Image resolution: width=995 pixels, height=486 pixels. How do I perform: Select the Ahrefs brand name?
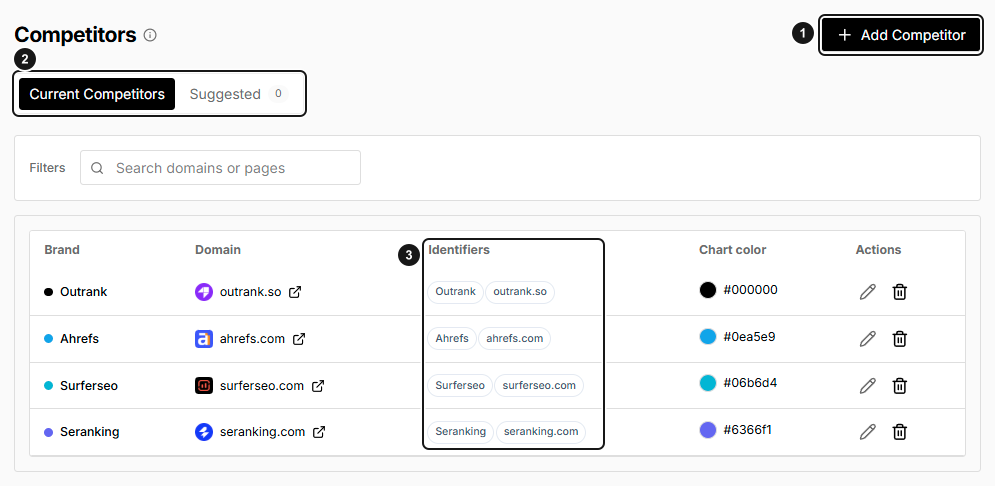pos(79,339)
